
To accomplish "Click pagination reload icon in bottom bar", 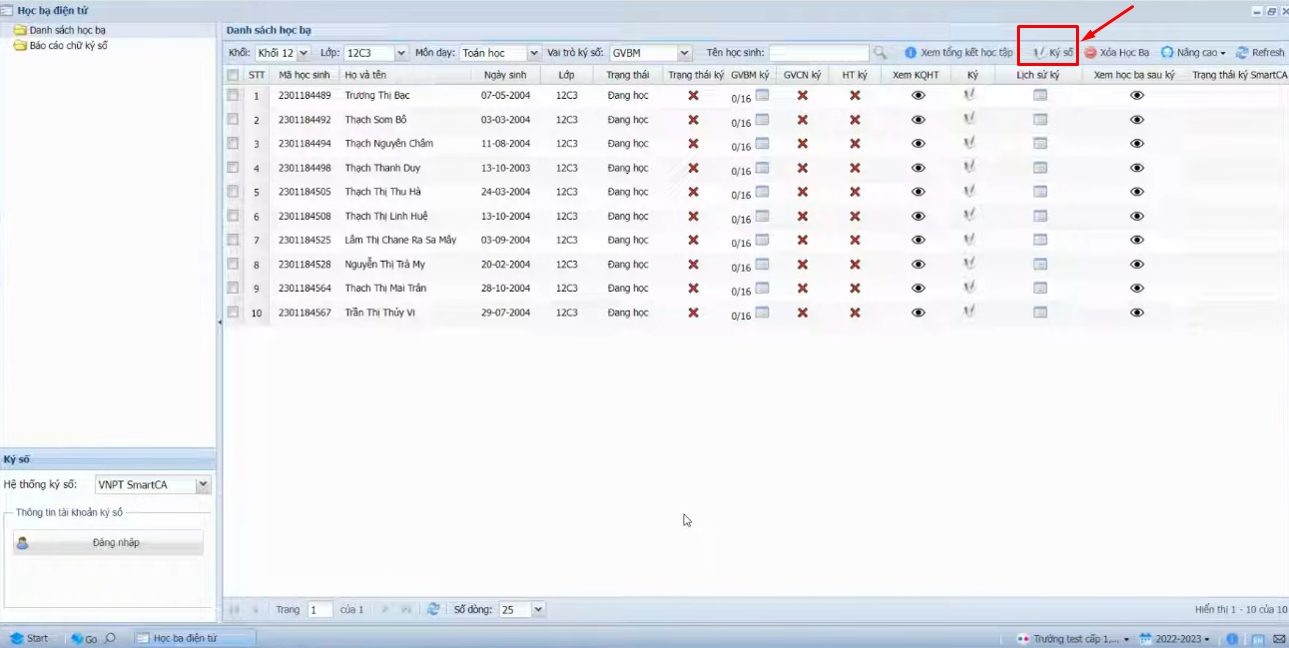I will [x=433, y=608].
